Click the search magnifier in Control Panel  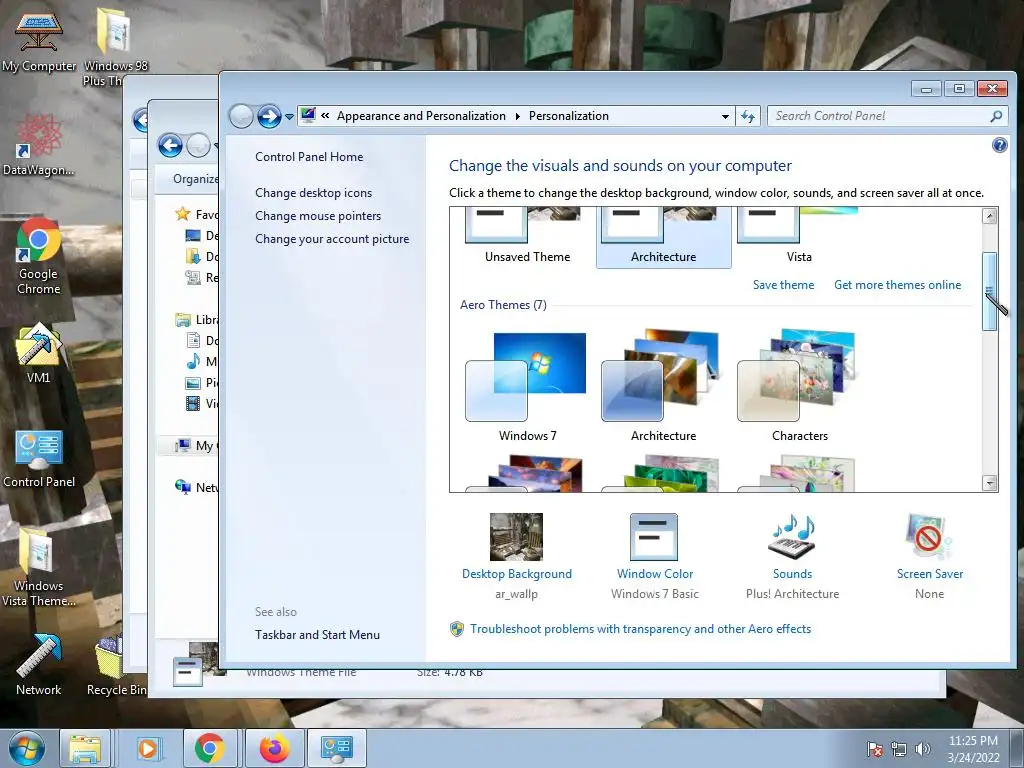[x=996, y=116]
